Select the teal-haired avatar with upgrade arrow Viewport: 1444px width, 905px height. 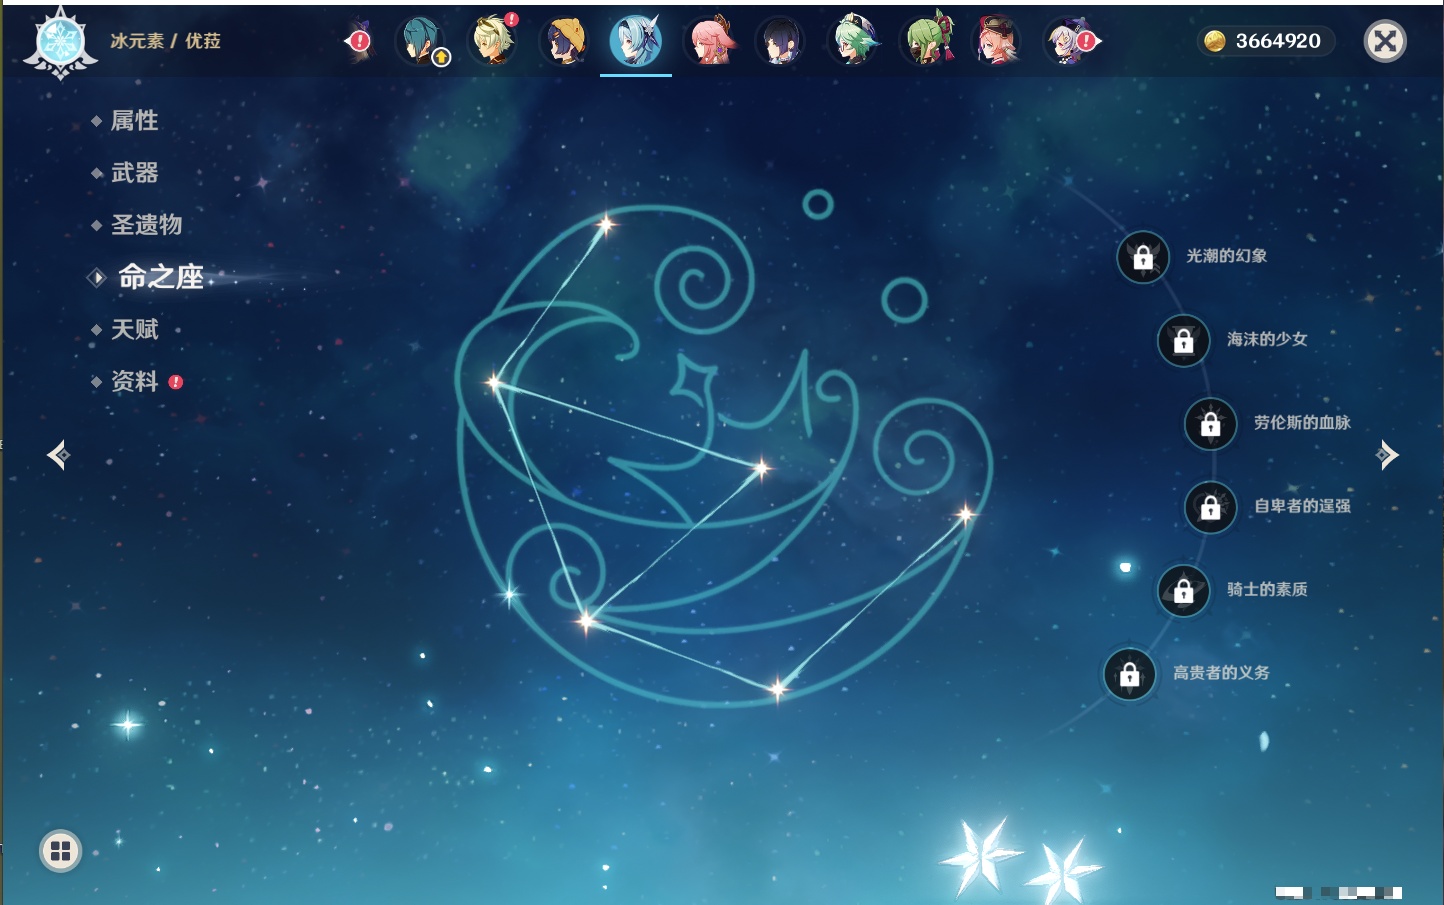point(421,41)
